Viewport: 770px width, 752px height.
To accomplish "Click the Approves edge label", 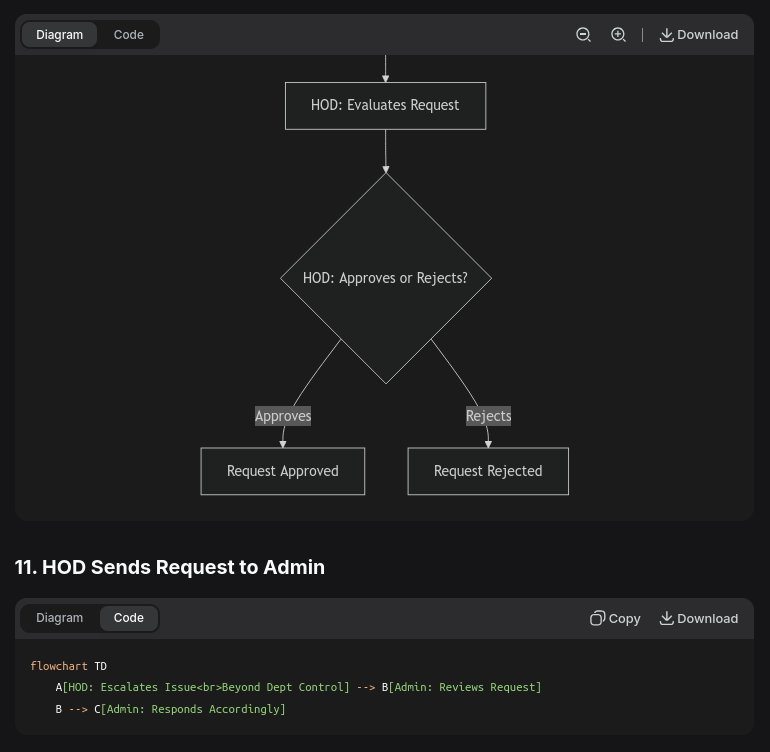I will 283,416.
